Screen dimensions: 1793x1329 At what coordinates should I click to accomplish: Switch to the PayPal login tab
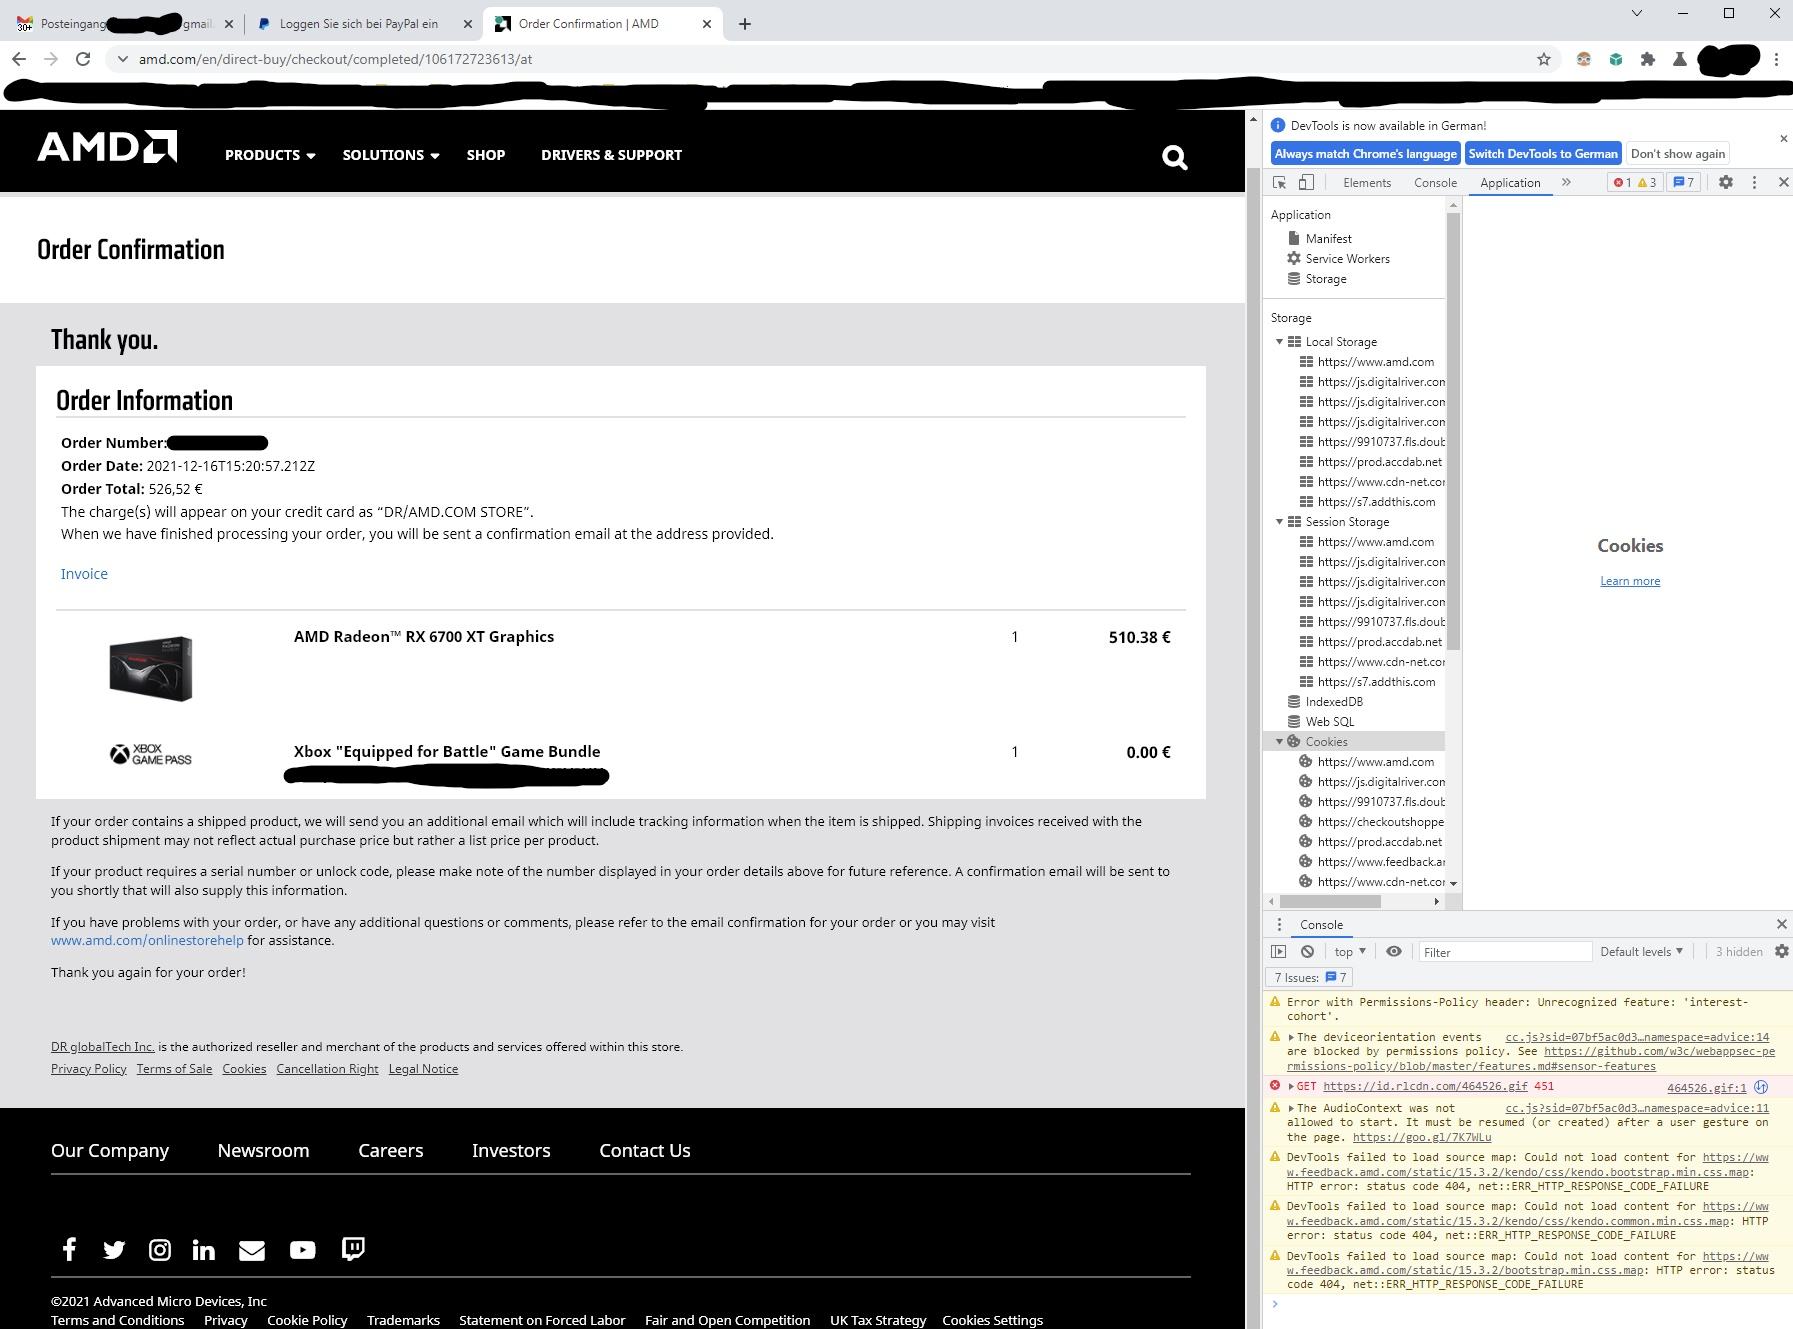pos(359,24)
